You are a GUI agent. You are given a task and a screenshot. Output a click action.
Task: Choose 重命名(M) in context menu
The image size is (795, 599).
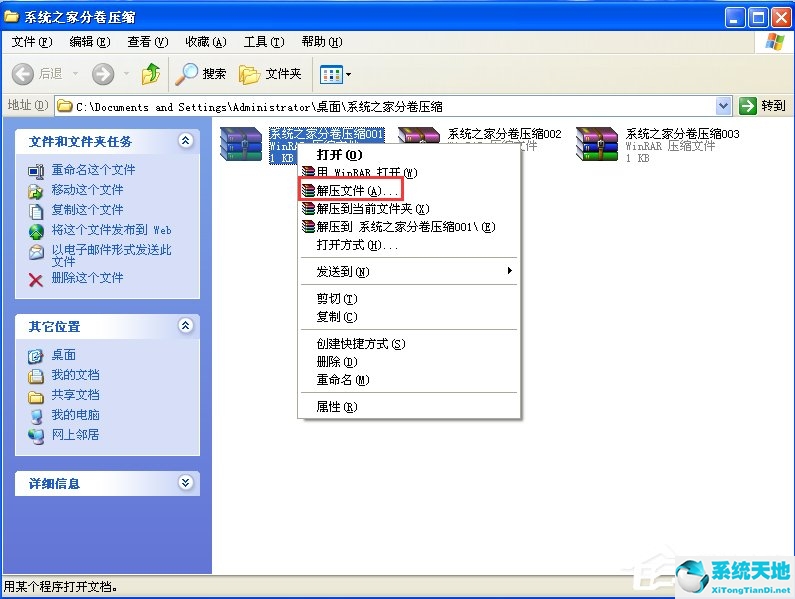(409, 380)
